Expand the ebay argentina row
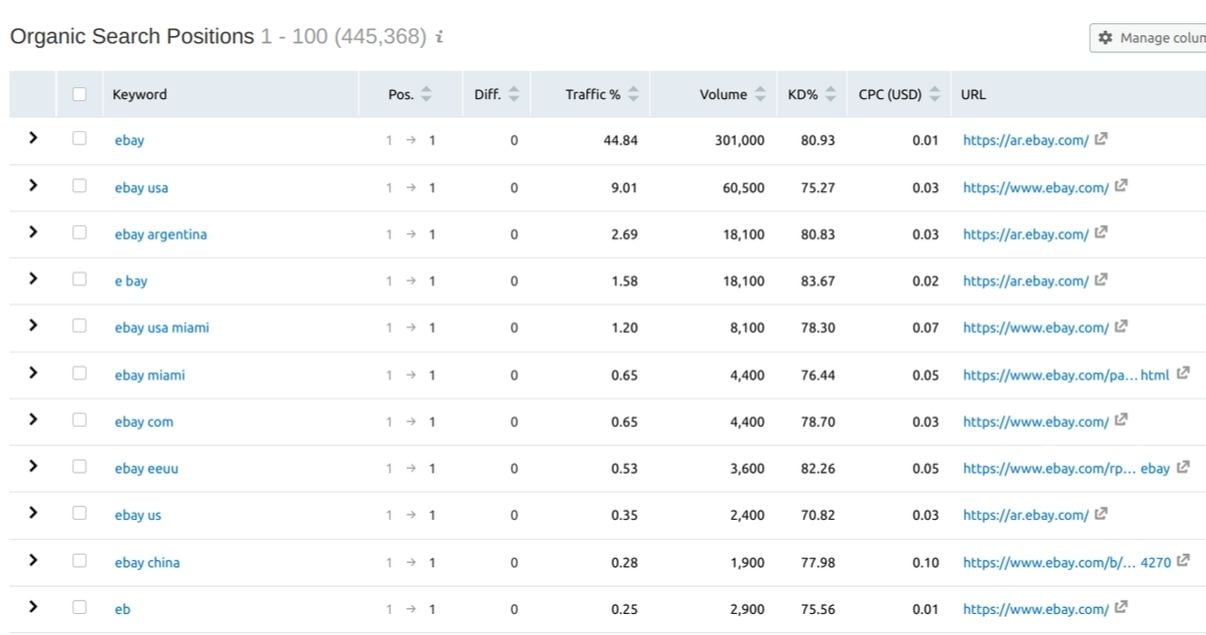This screenshot has width=1206, height=635. pos(33,232)
